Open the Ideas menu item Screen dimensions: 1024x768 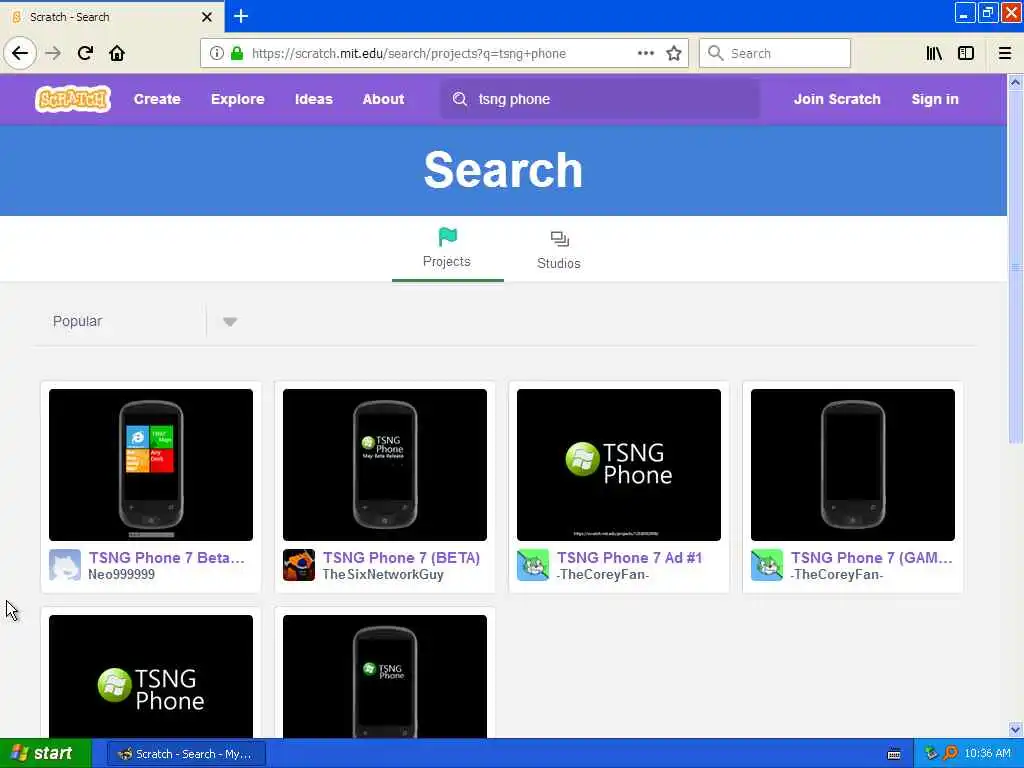[313, 99]
